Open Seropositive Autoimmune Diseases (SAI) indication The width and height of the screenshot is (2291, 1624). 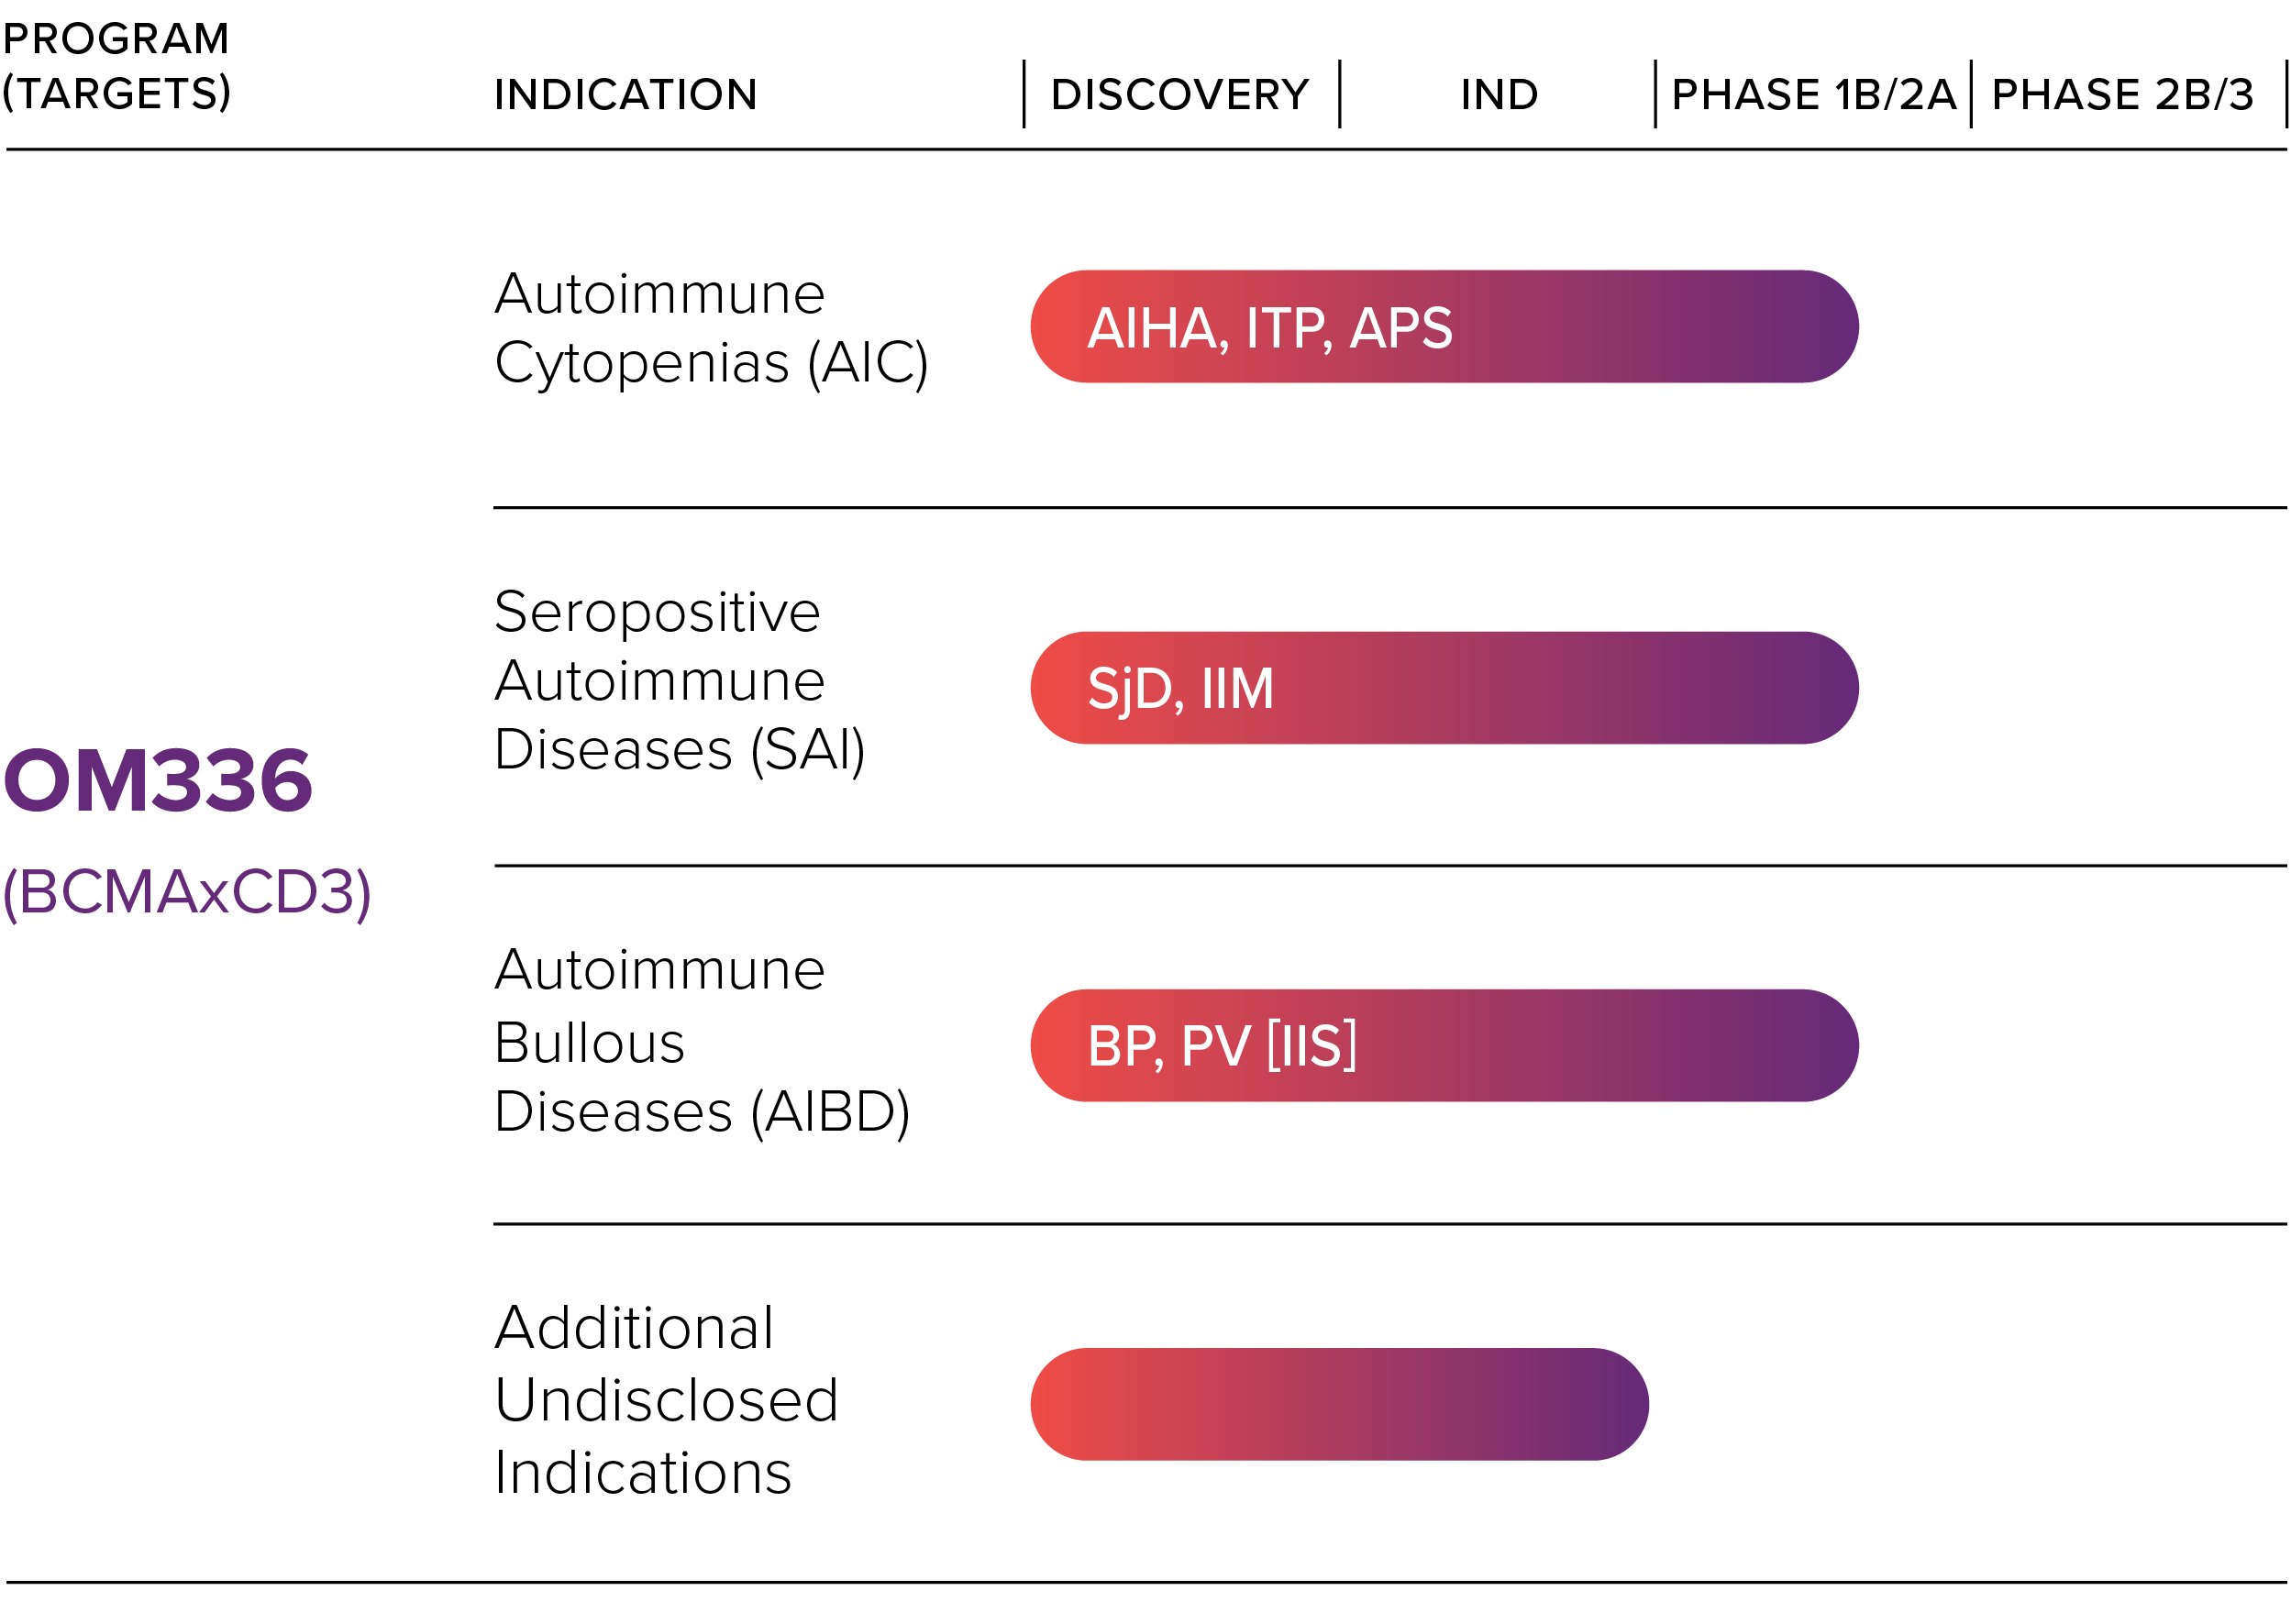pyautogui.click(x=679, y=681)
